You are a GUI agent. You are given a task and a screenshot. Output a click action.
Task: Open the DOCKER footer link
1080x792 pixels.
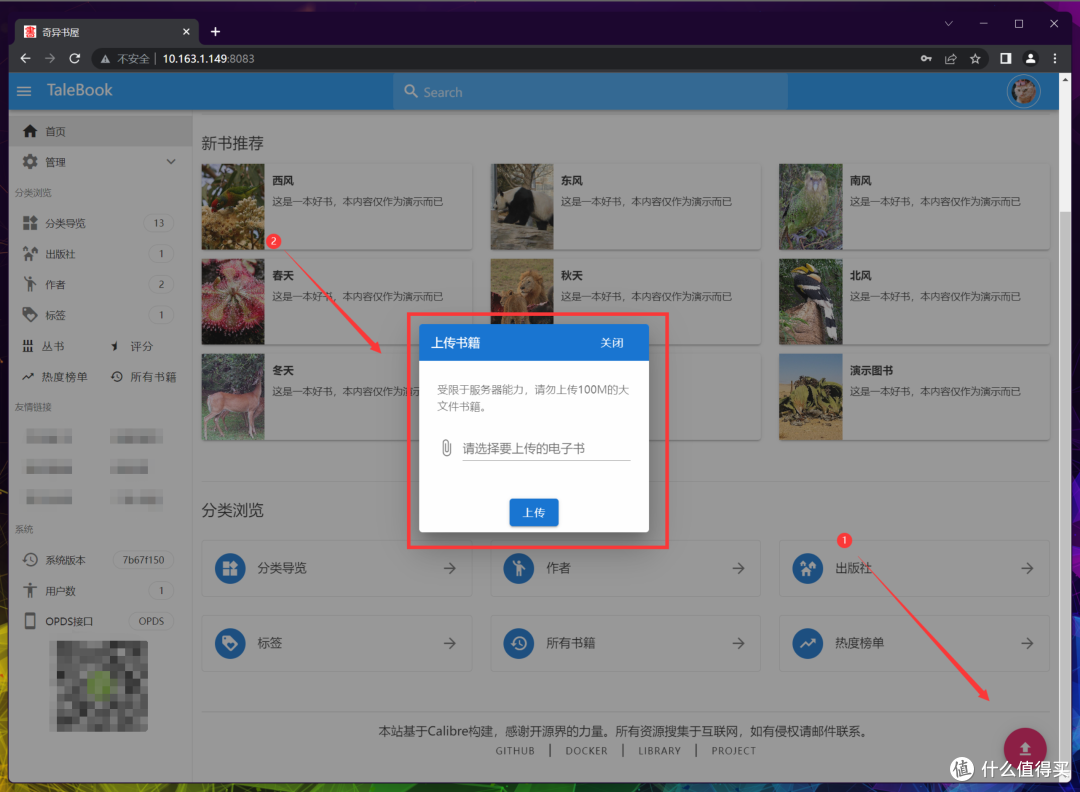point(586,751)
